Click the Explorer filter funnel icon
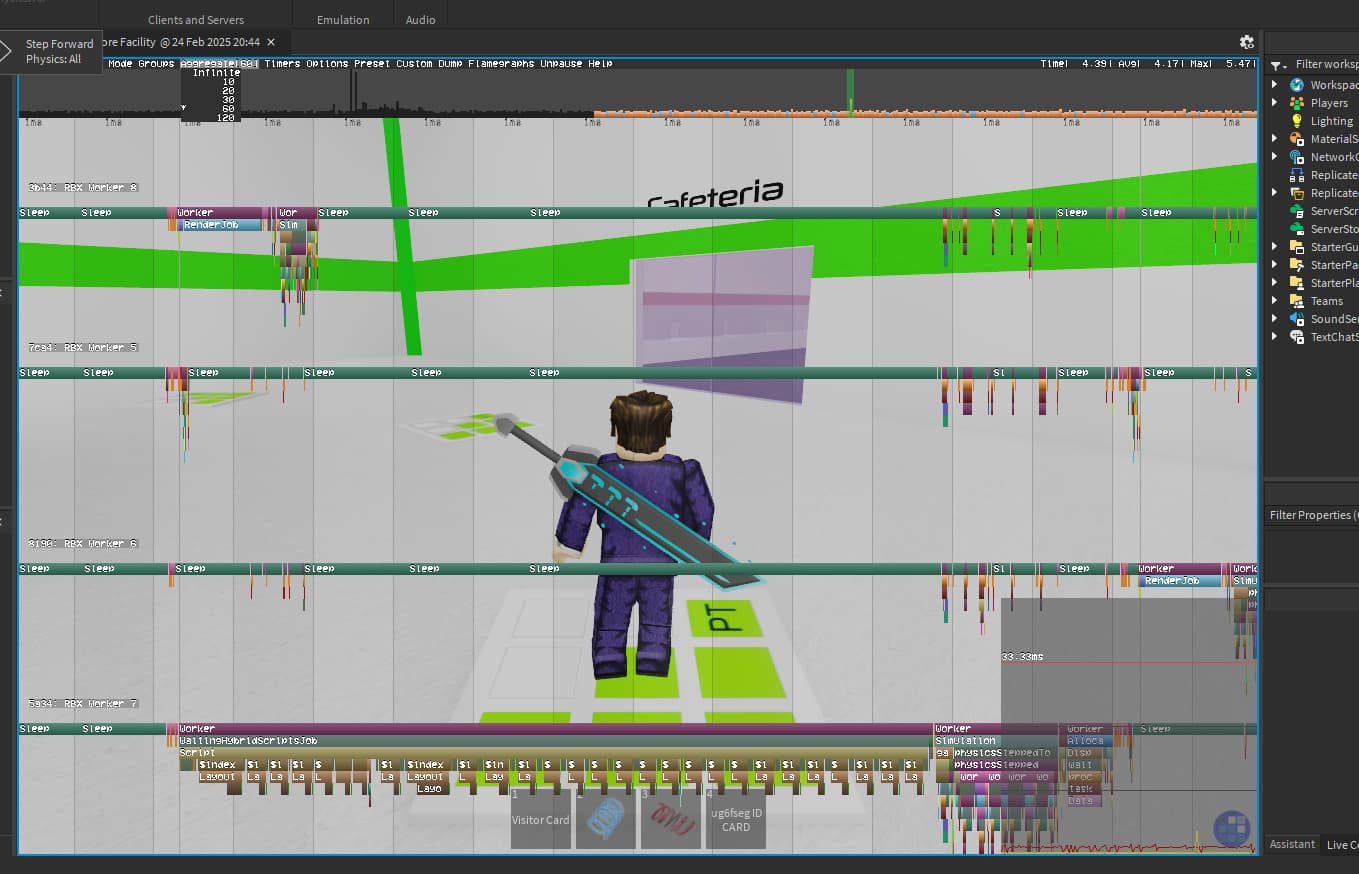 point(1277,65)
